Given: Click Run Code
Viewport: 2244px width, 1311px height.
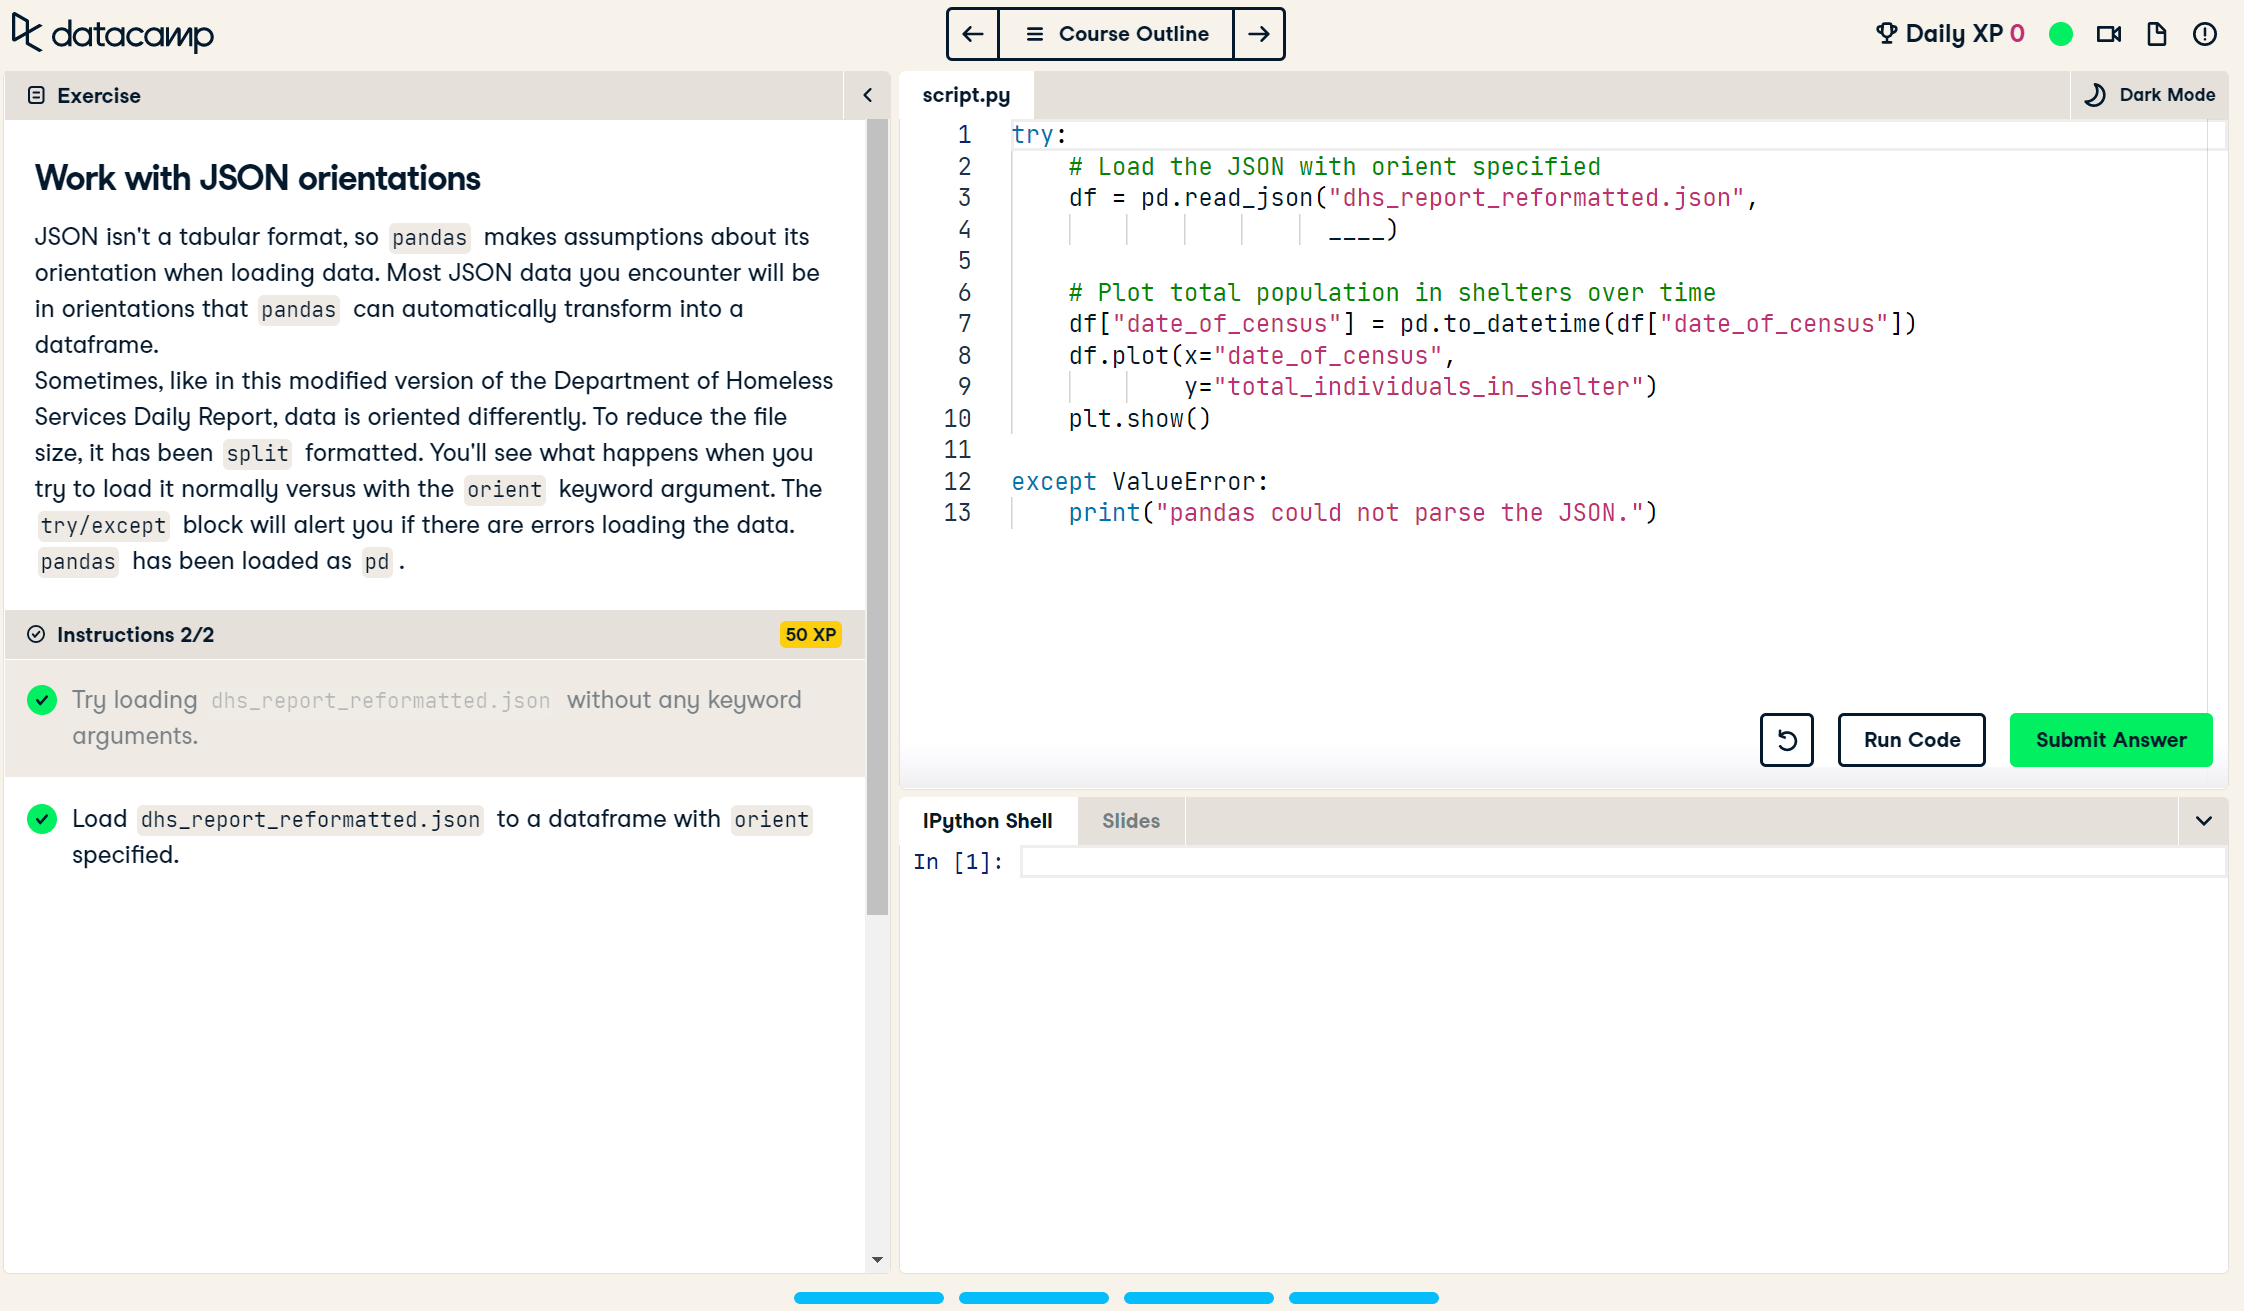Looking at the screenshot, I should point(1912,740).
